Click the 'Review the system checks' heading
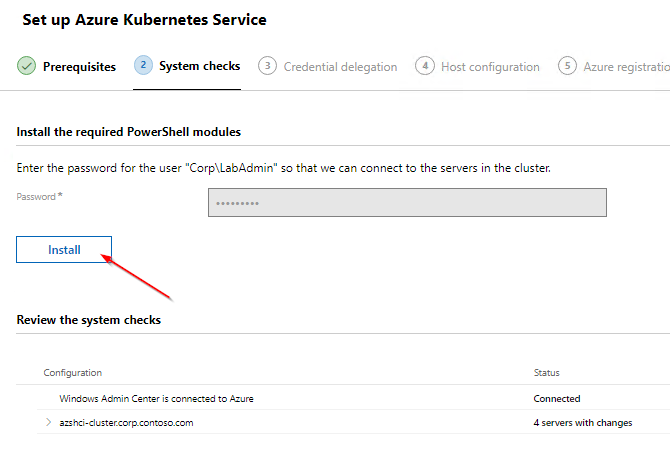This screenshot has height=464, width=670. point(89,320)
